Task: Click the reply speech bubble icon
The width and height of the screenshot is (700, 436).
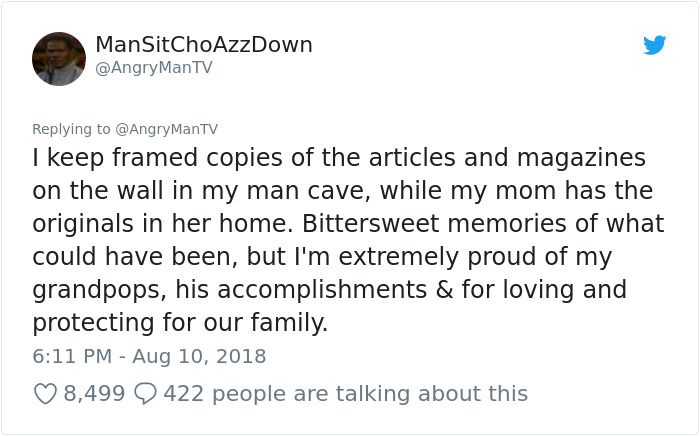Action: tap(144, 394)
